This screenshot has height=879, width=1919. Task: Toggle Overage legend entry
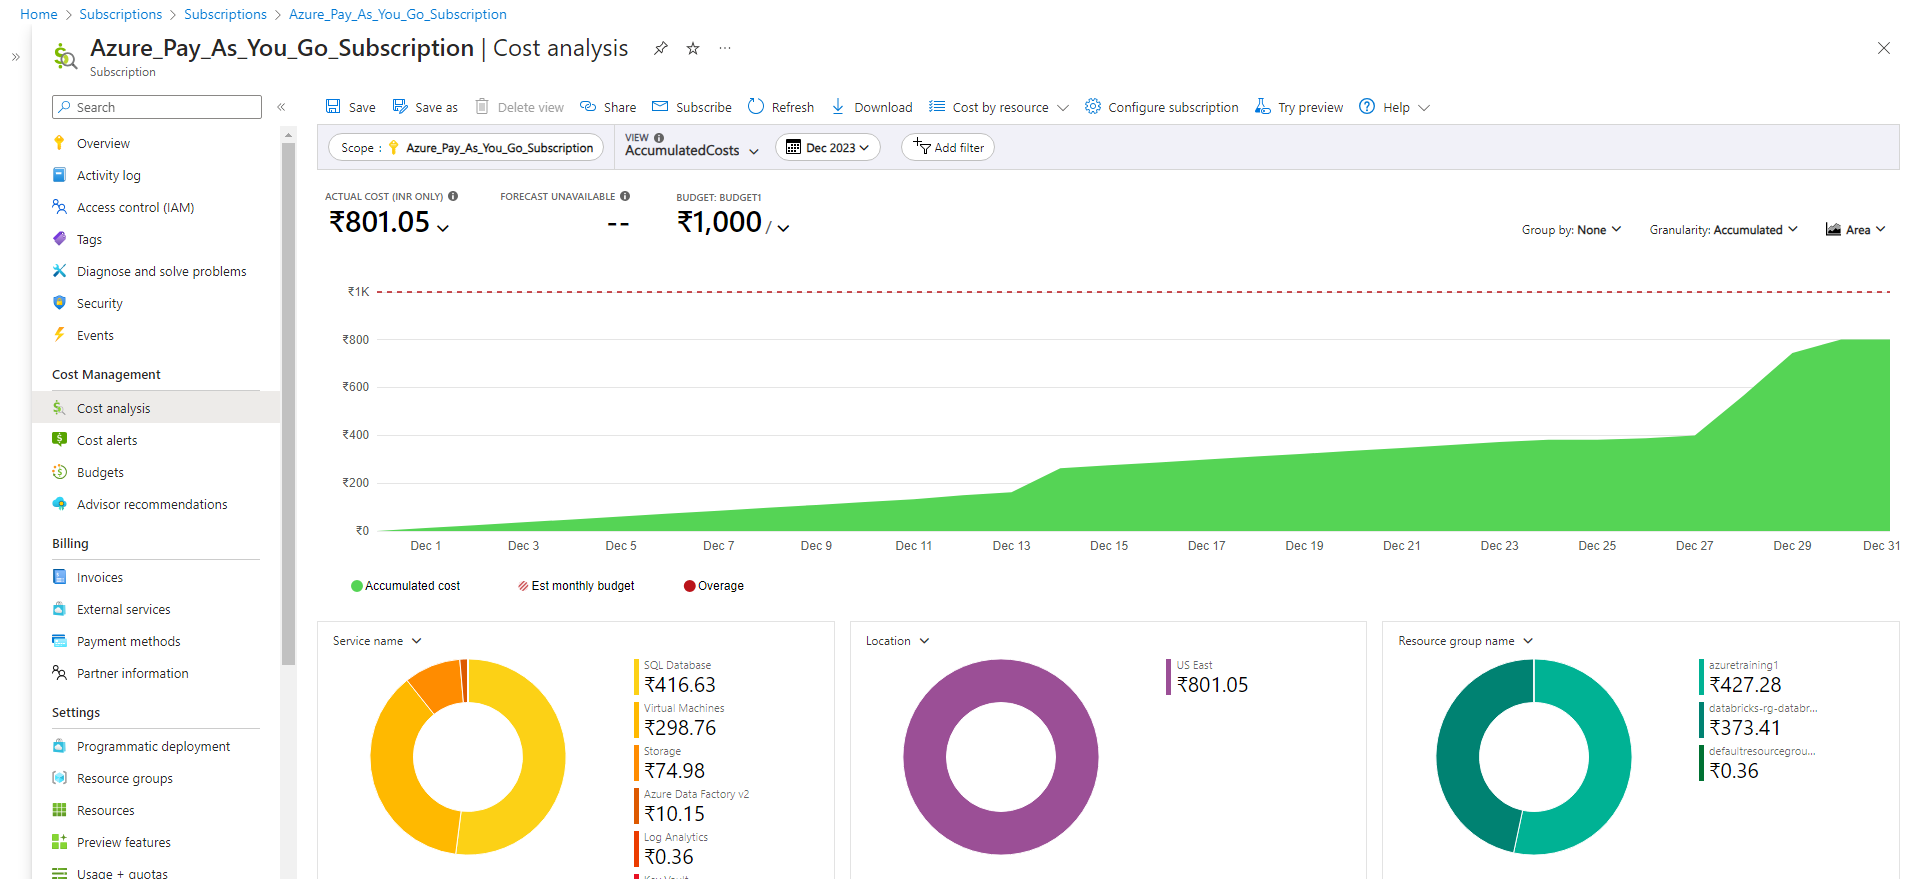[714, 586]
